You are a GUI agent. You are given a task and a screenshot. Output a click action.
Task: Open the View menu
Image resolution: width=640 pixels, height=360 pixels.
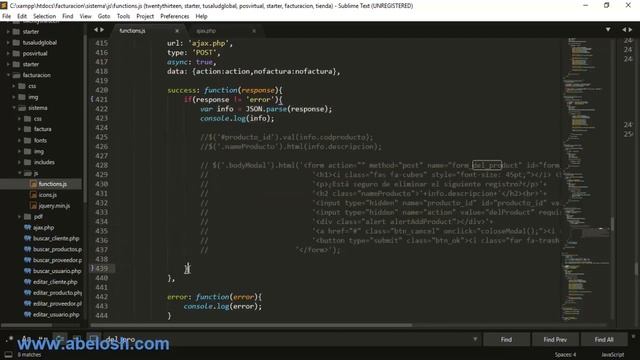85,16
